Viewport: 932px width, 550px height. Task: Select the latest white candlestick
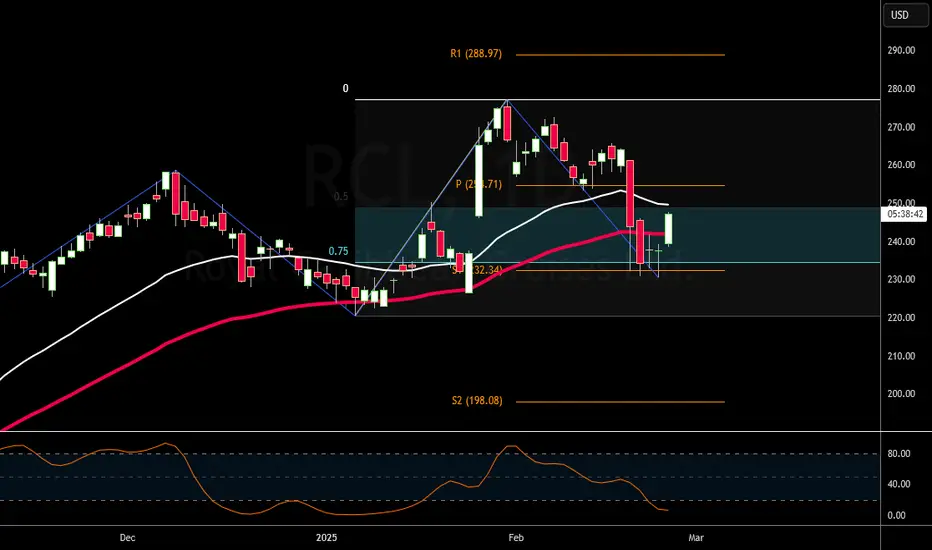click(x=669, y=228)
